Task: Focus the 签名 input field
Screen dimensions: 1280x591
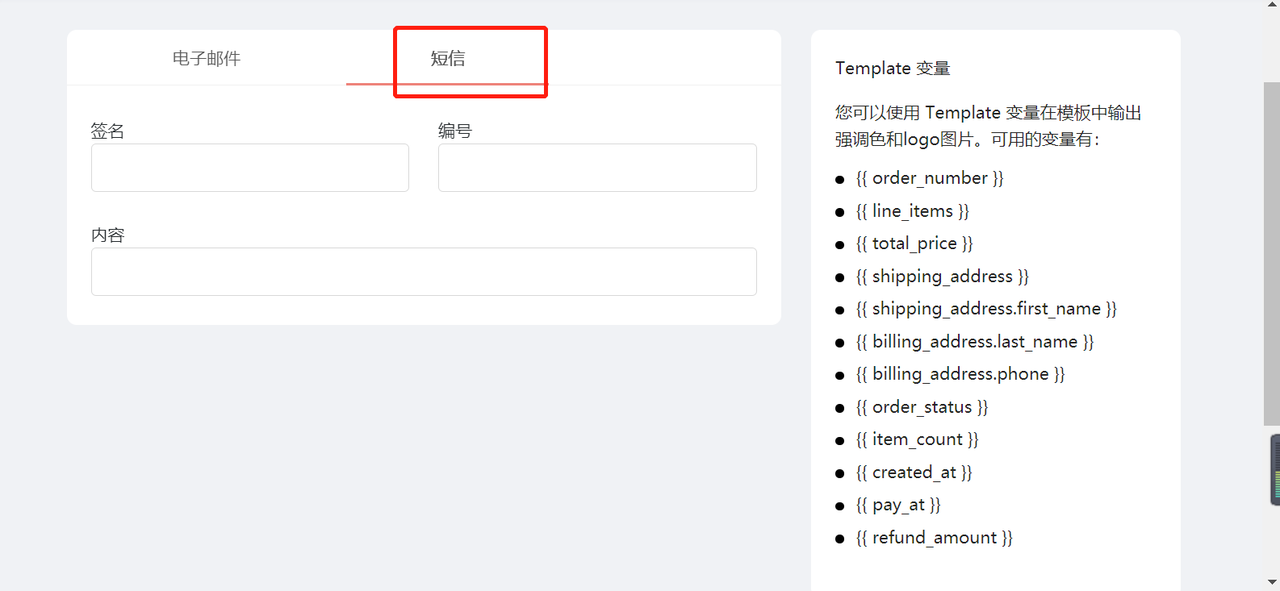Action: (x=250, y=168)
